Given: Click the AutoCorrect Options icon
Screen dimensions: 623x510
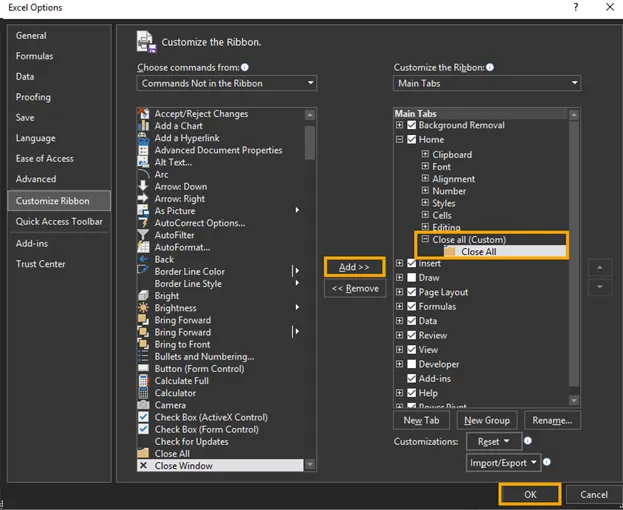Looking at the screenshot, I should point(143,223).
